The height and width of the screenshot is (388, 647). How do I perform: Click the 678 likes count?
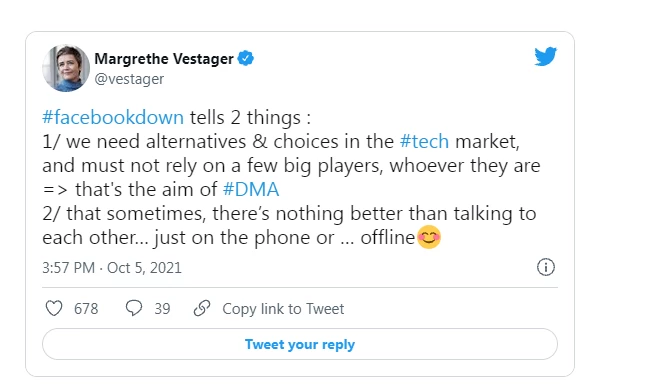point(86,309)
